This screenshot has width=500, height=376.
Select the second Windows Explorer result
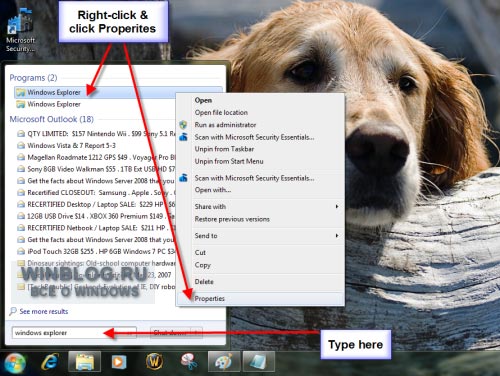(x=54, y=104)
